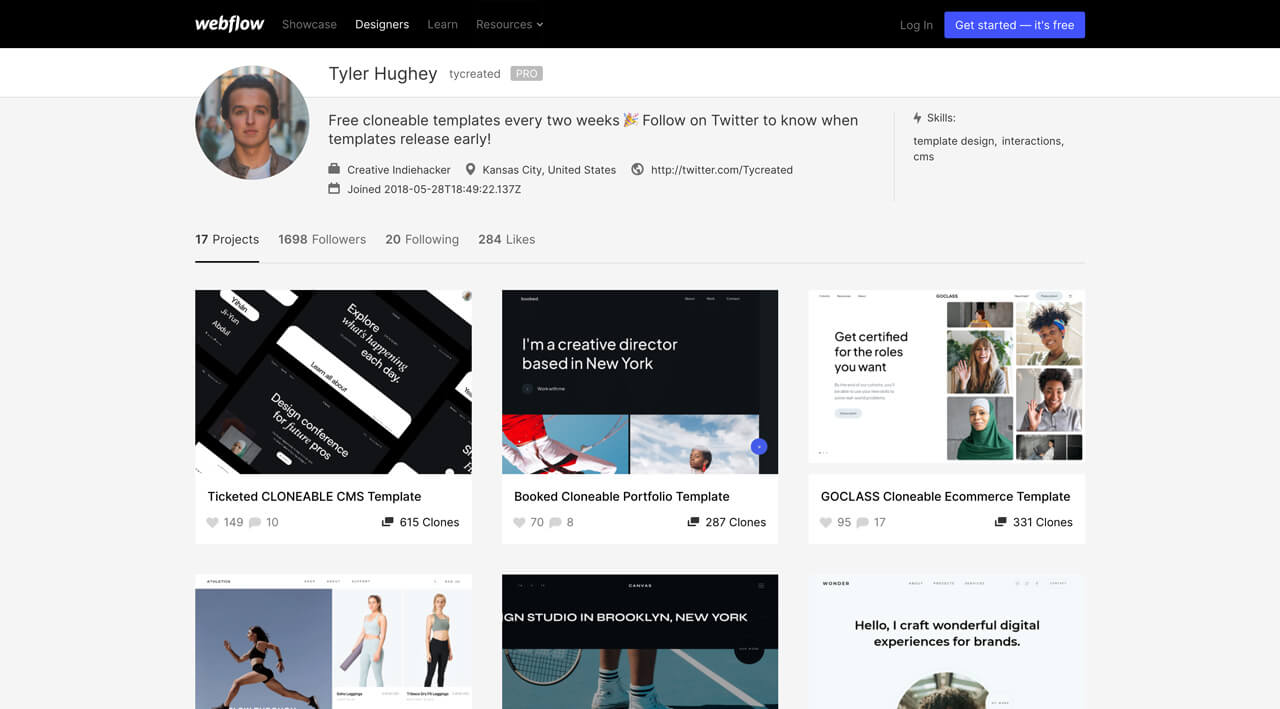
Task: Open the twitter.com/Tycreated link
Action: (721, 170)
